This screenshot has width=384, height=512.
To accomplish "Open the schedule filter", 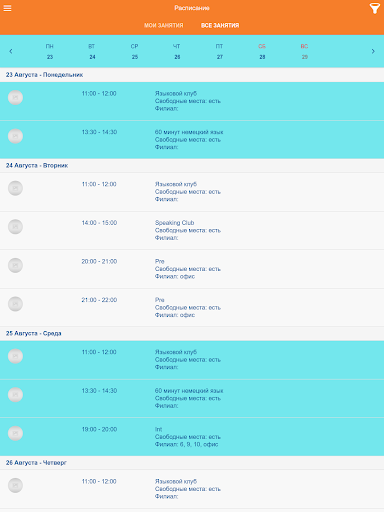I will (375, 8).
